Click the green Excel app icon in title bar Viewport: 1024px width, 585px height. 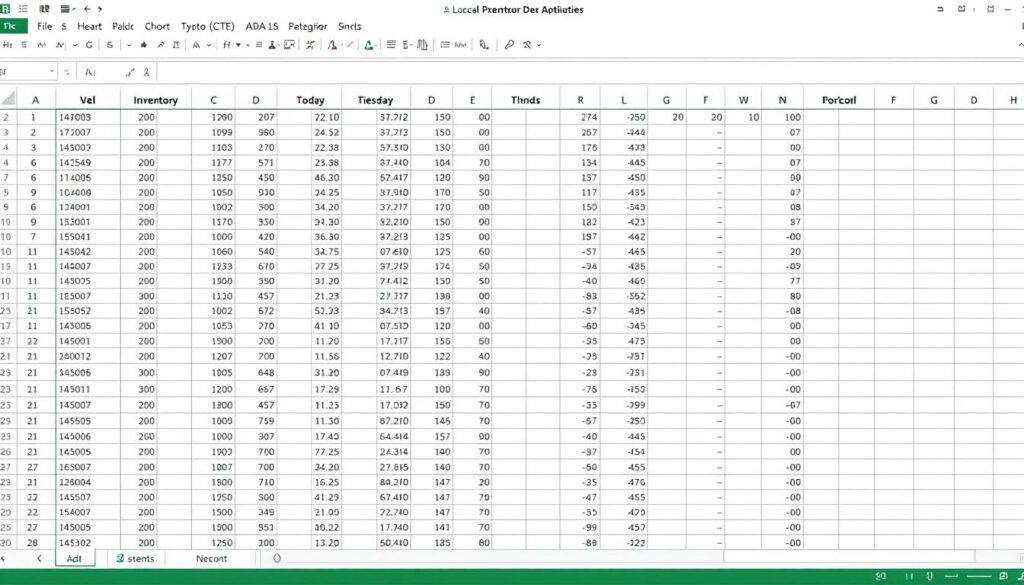point(5,9)
